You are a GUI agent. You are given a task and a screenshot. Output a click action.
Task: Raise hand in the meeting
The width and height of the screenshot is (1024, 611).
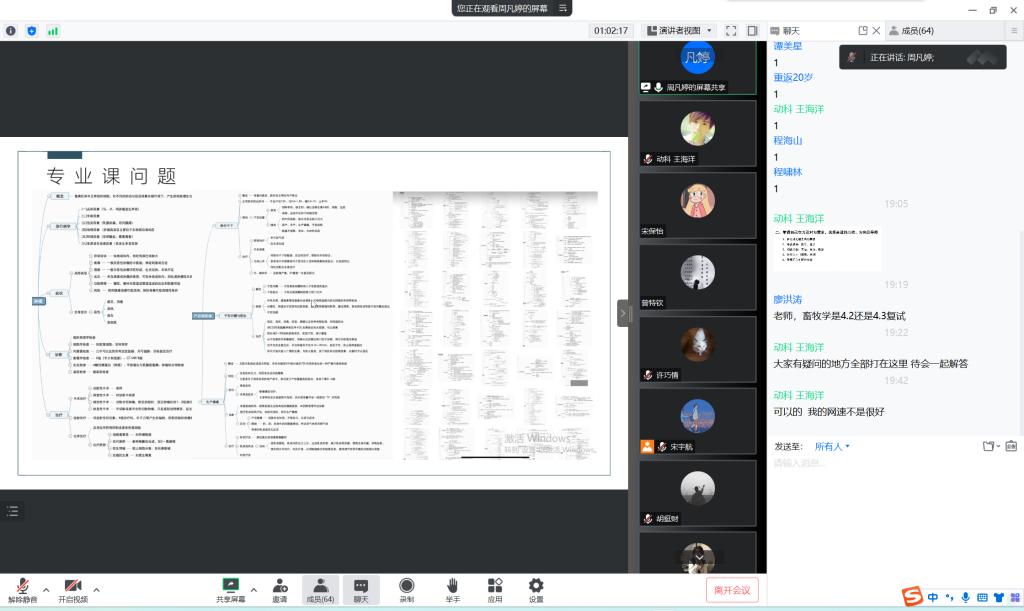click(452, 589)
